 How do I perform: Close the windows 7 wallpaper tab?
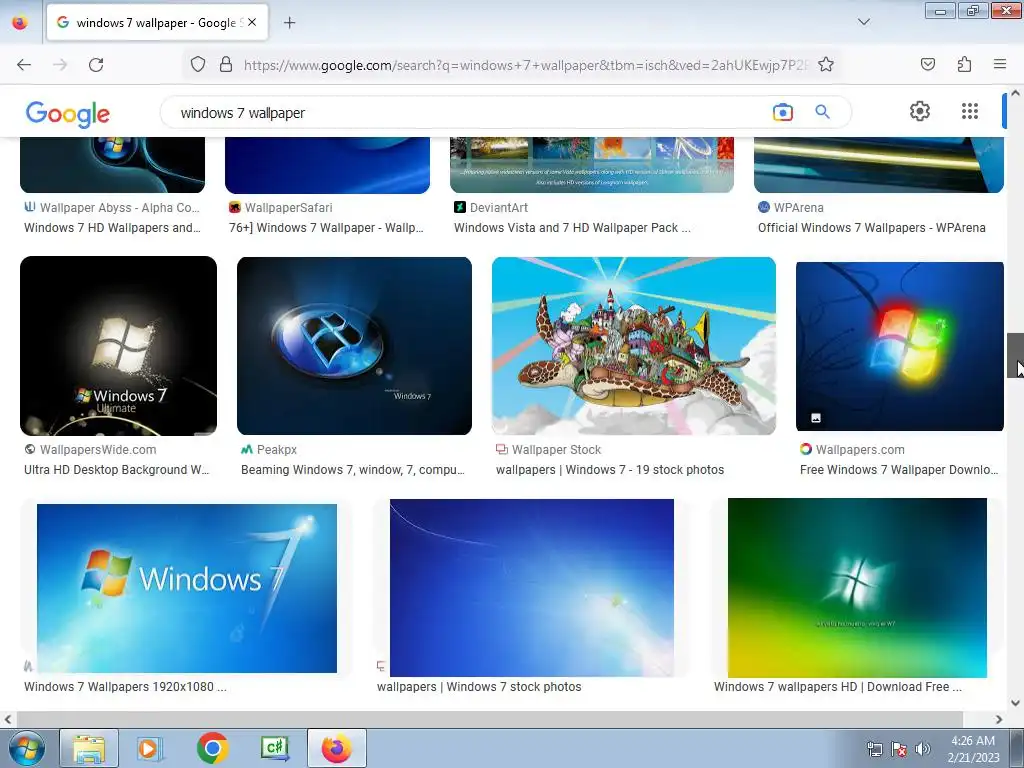(x=252, y=22)
